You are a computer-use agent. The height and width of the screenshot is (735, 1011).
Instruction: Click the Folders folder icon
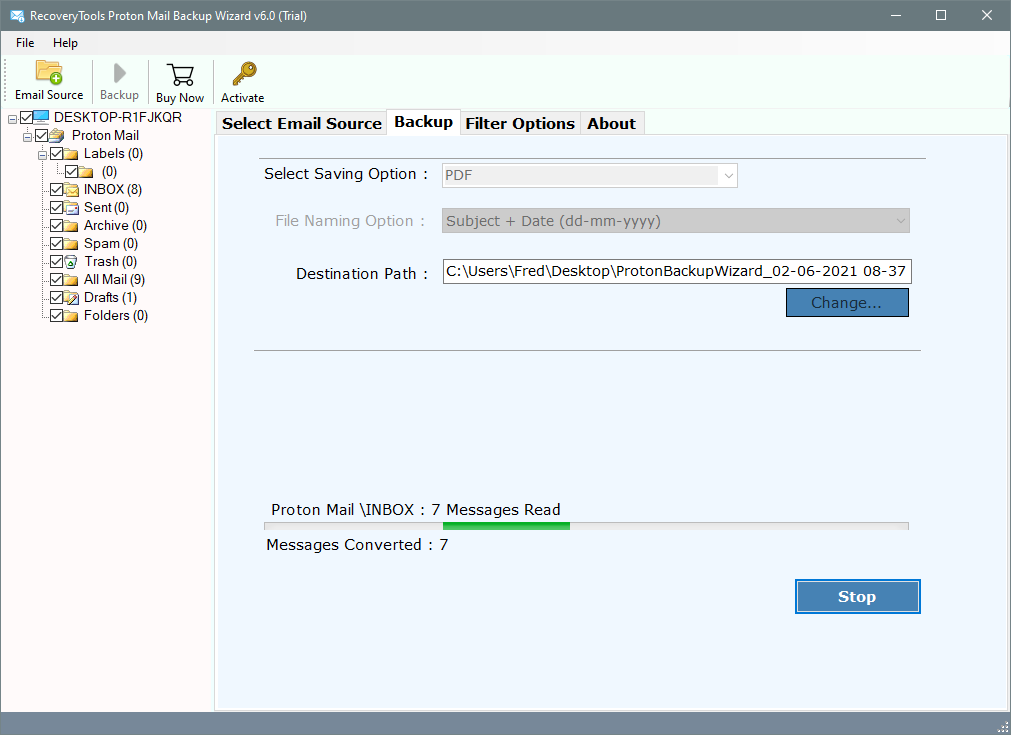(x=71, y=316)
